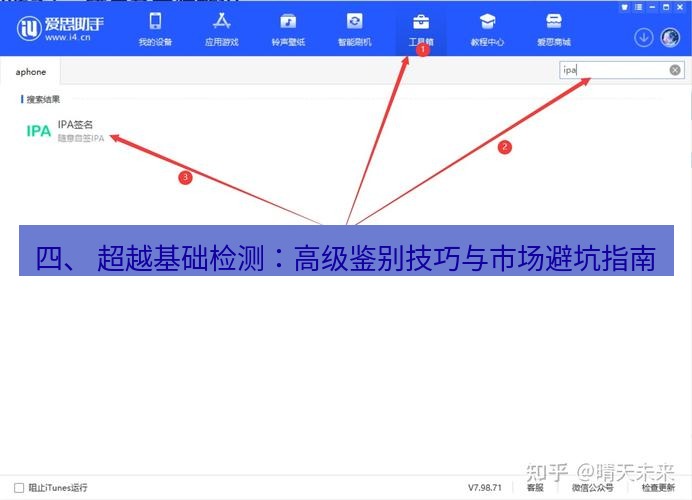The width and height of the screenshot is (692, 500).
Task: Click the download manager arrow icon
Action: [x=643, y=38]
